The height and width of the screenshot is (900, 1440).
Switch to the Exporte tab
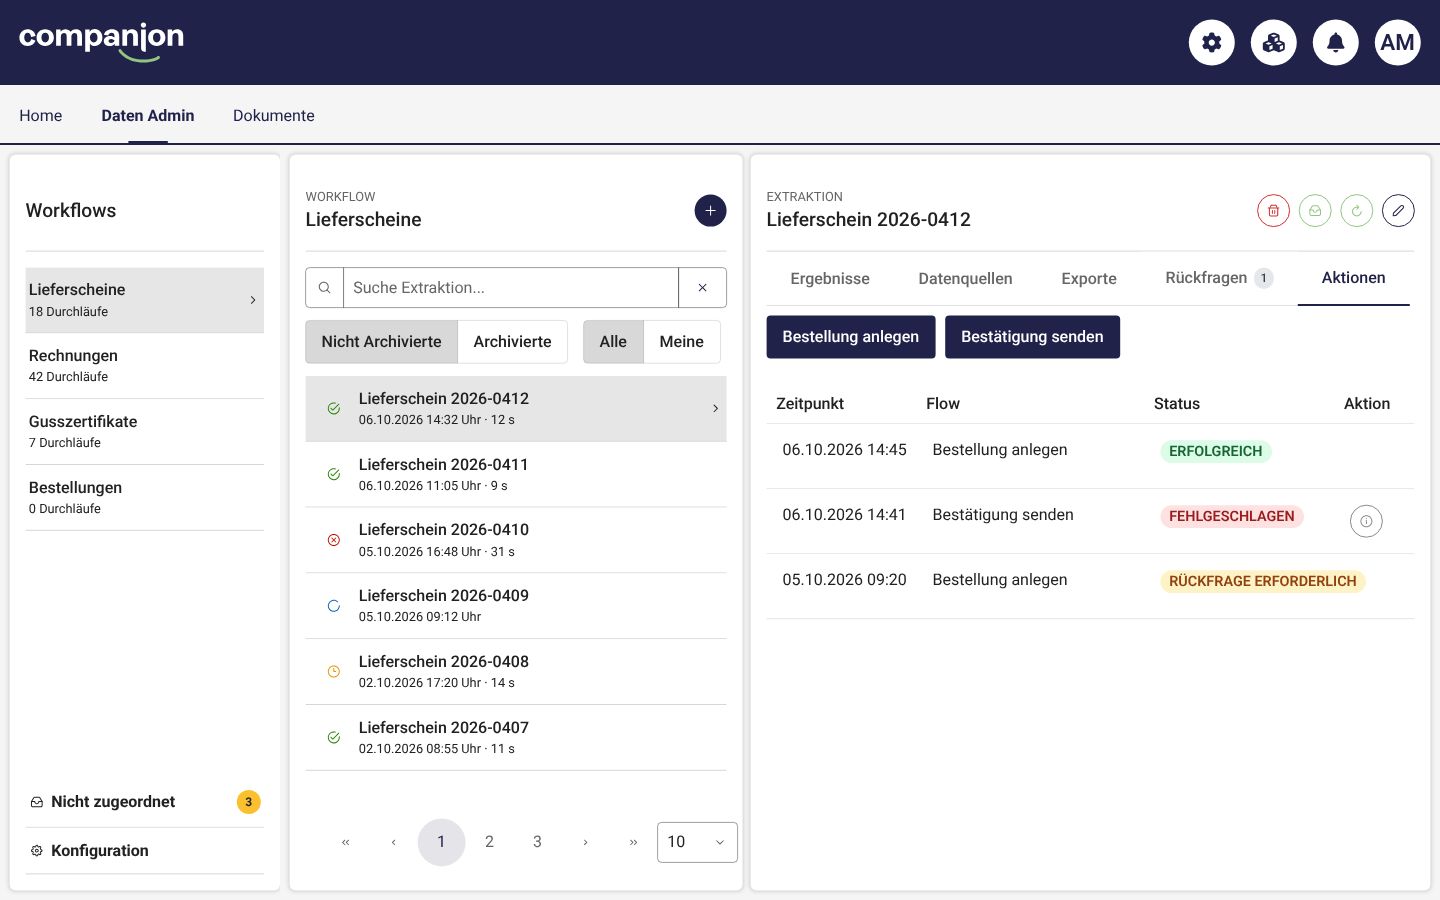(x=1089, y=279)
